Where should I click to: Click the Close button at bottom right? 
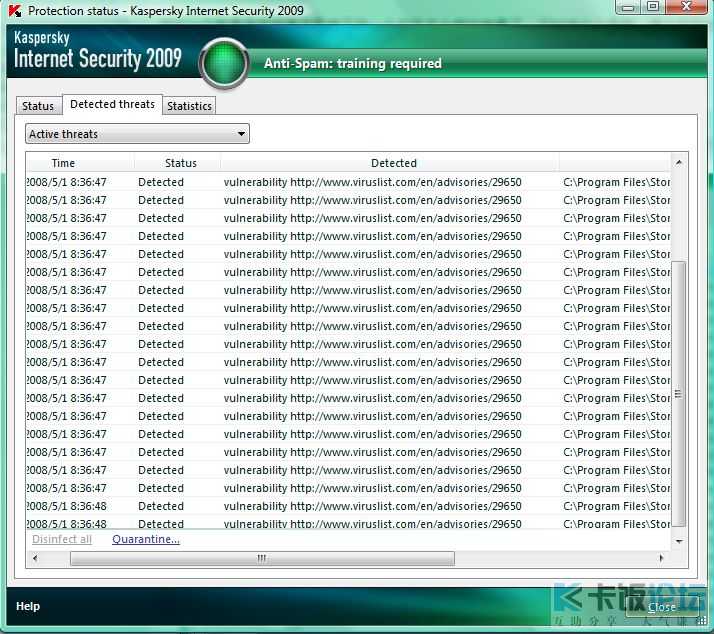coord(662,607)
